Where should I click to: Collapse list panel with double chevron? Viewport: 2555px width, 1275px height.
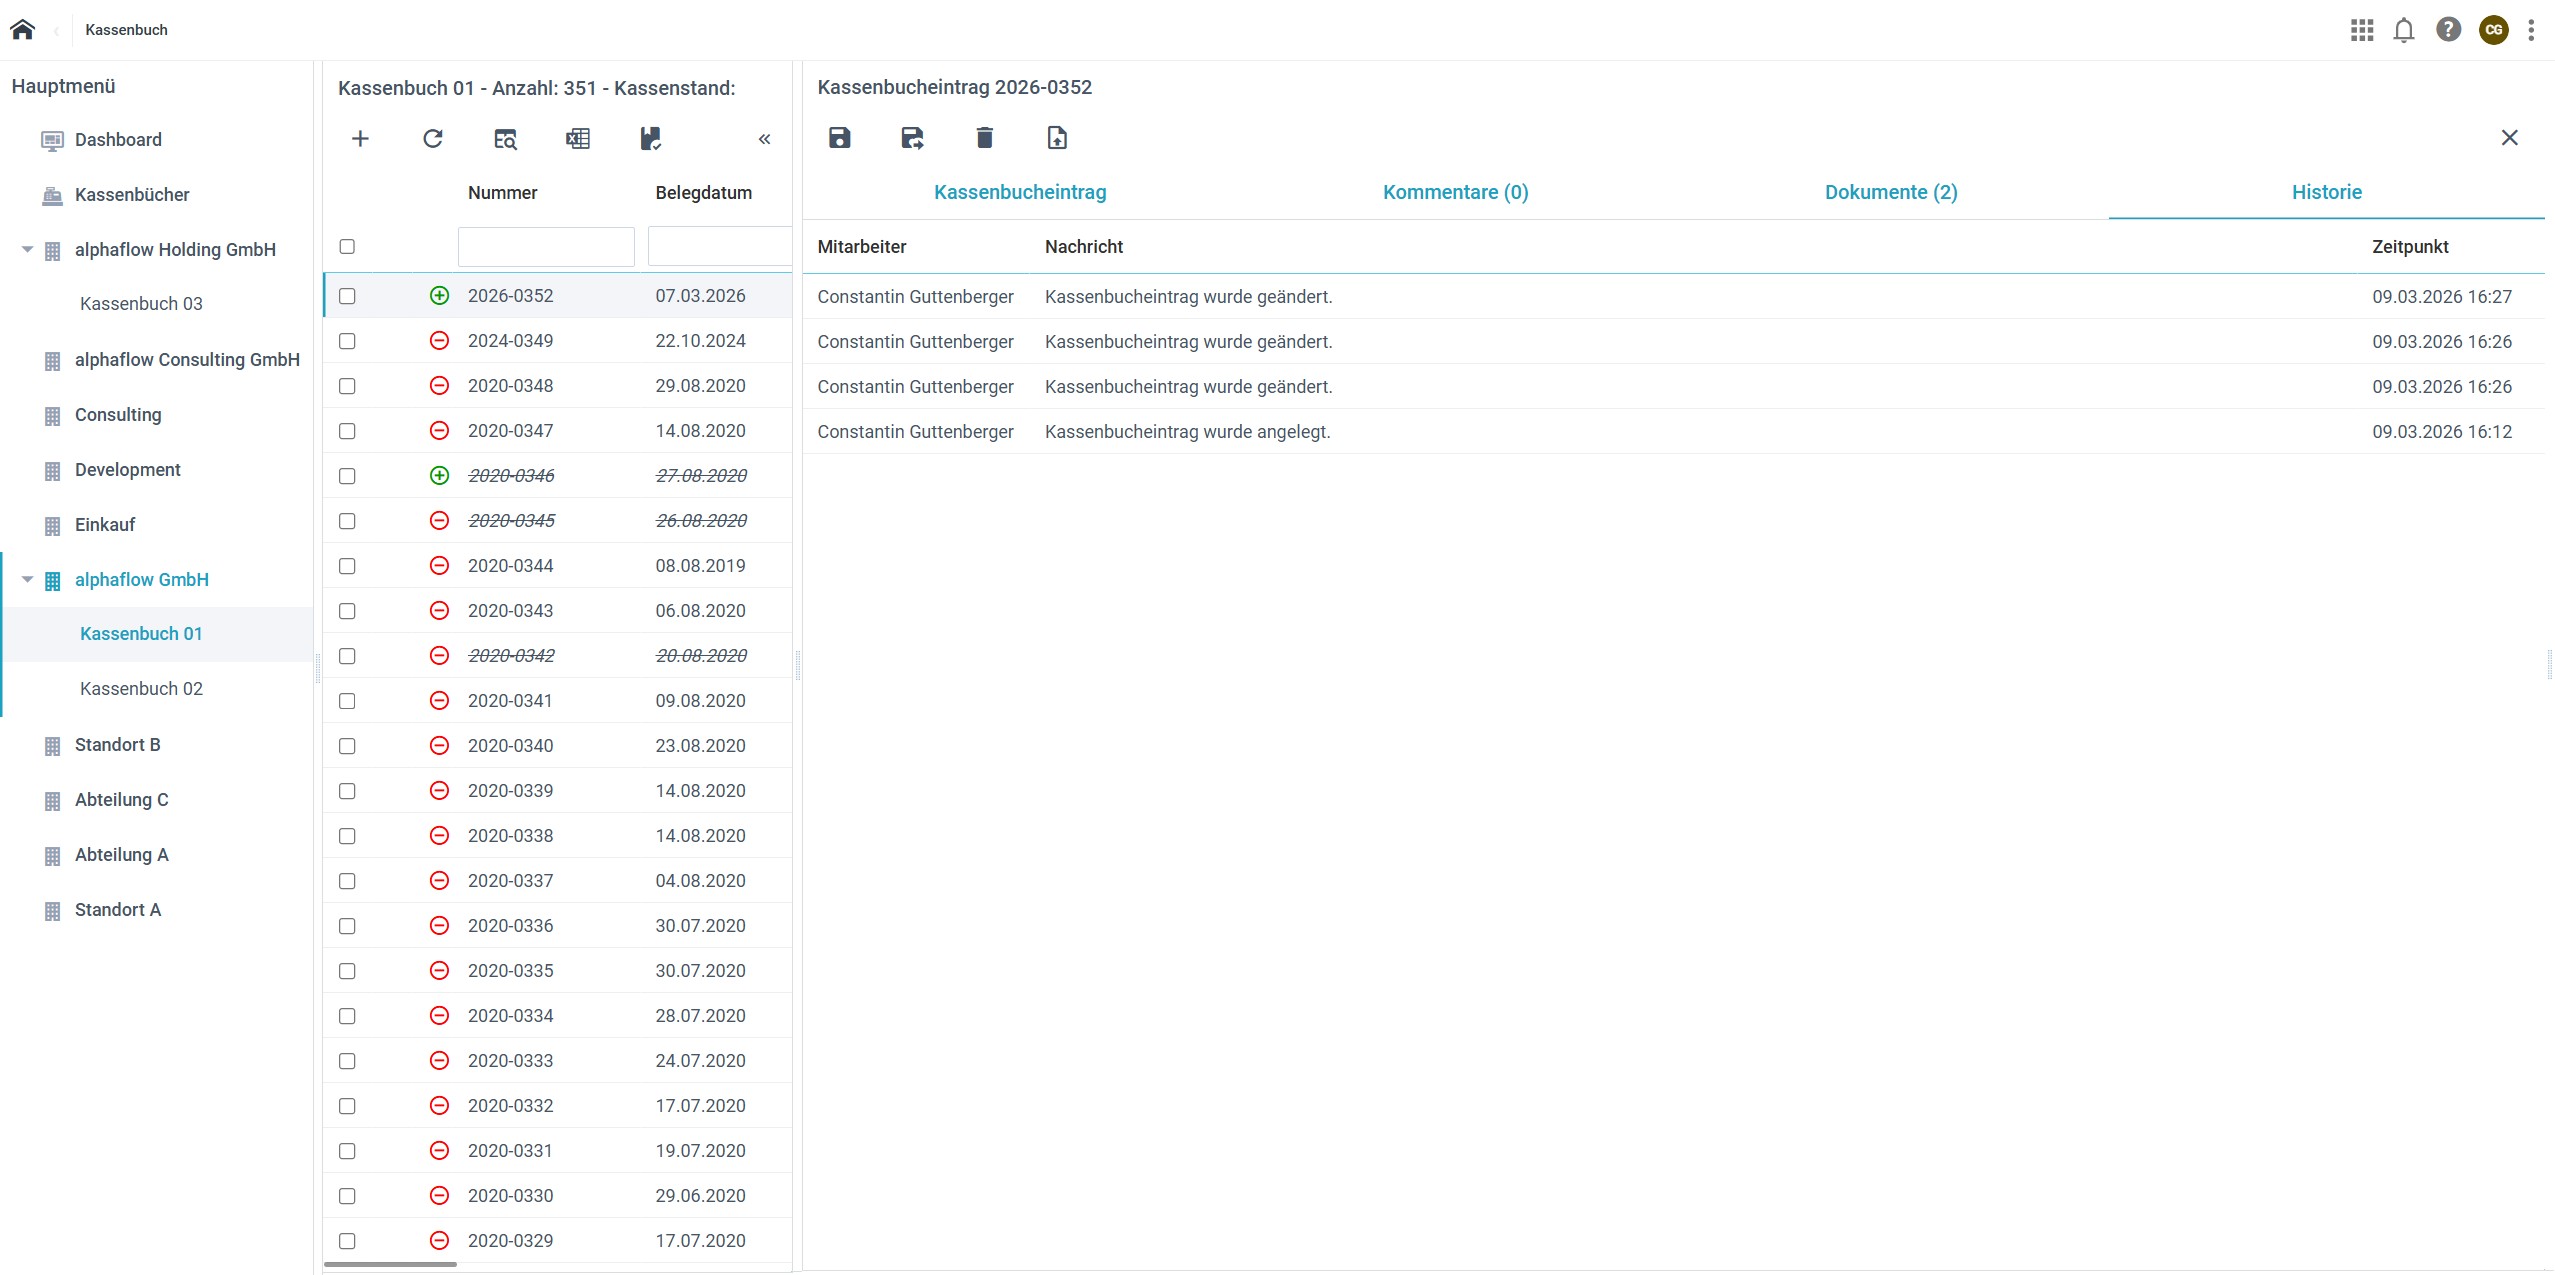[764, 139]
